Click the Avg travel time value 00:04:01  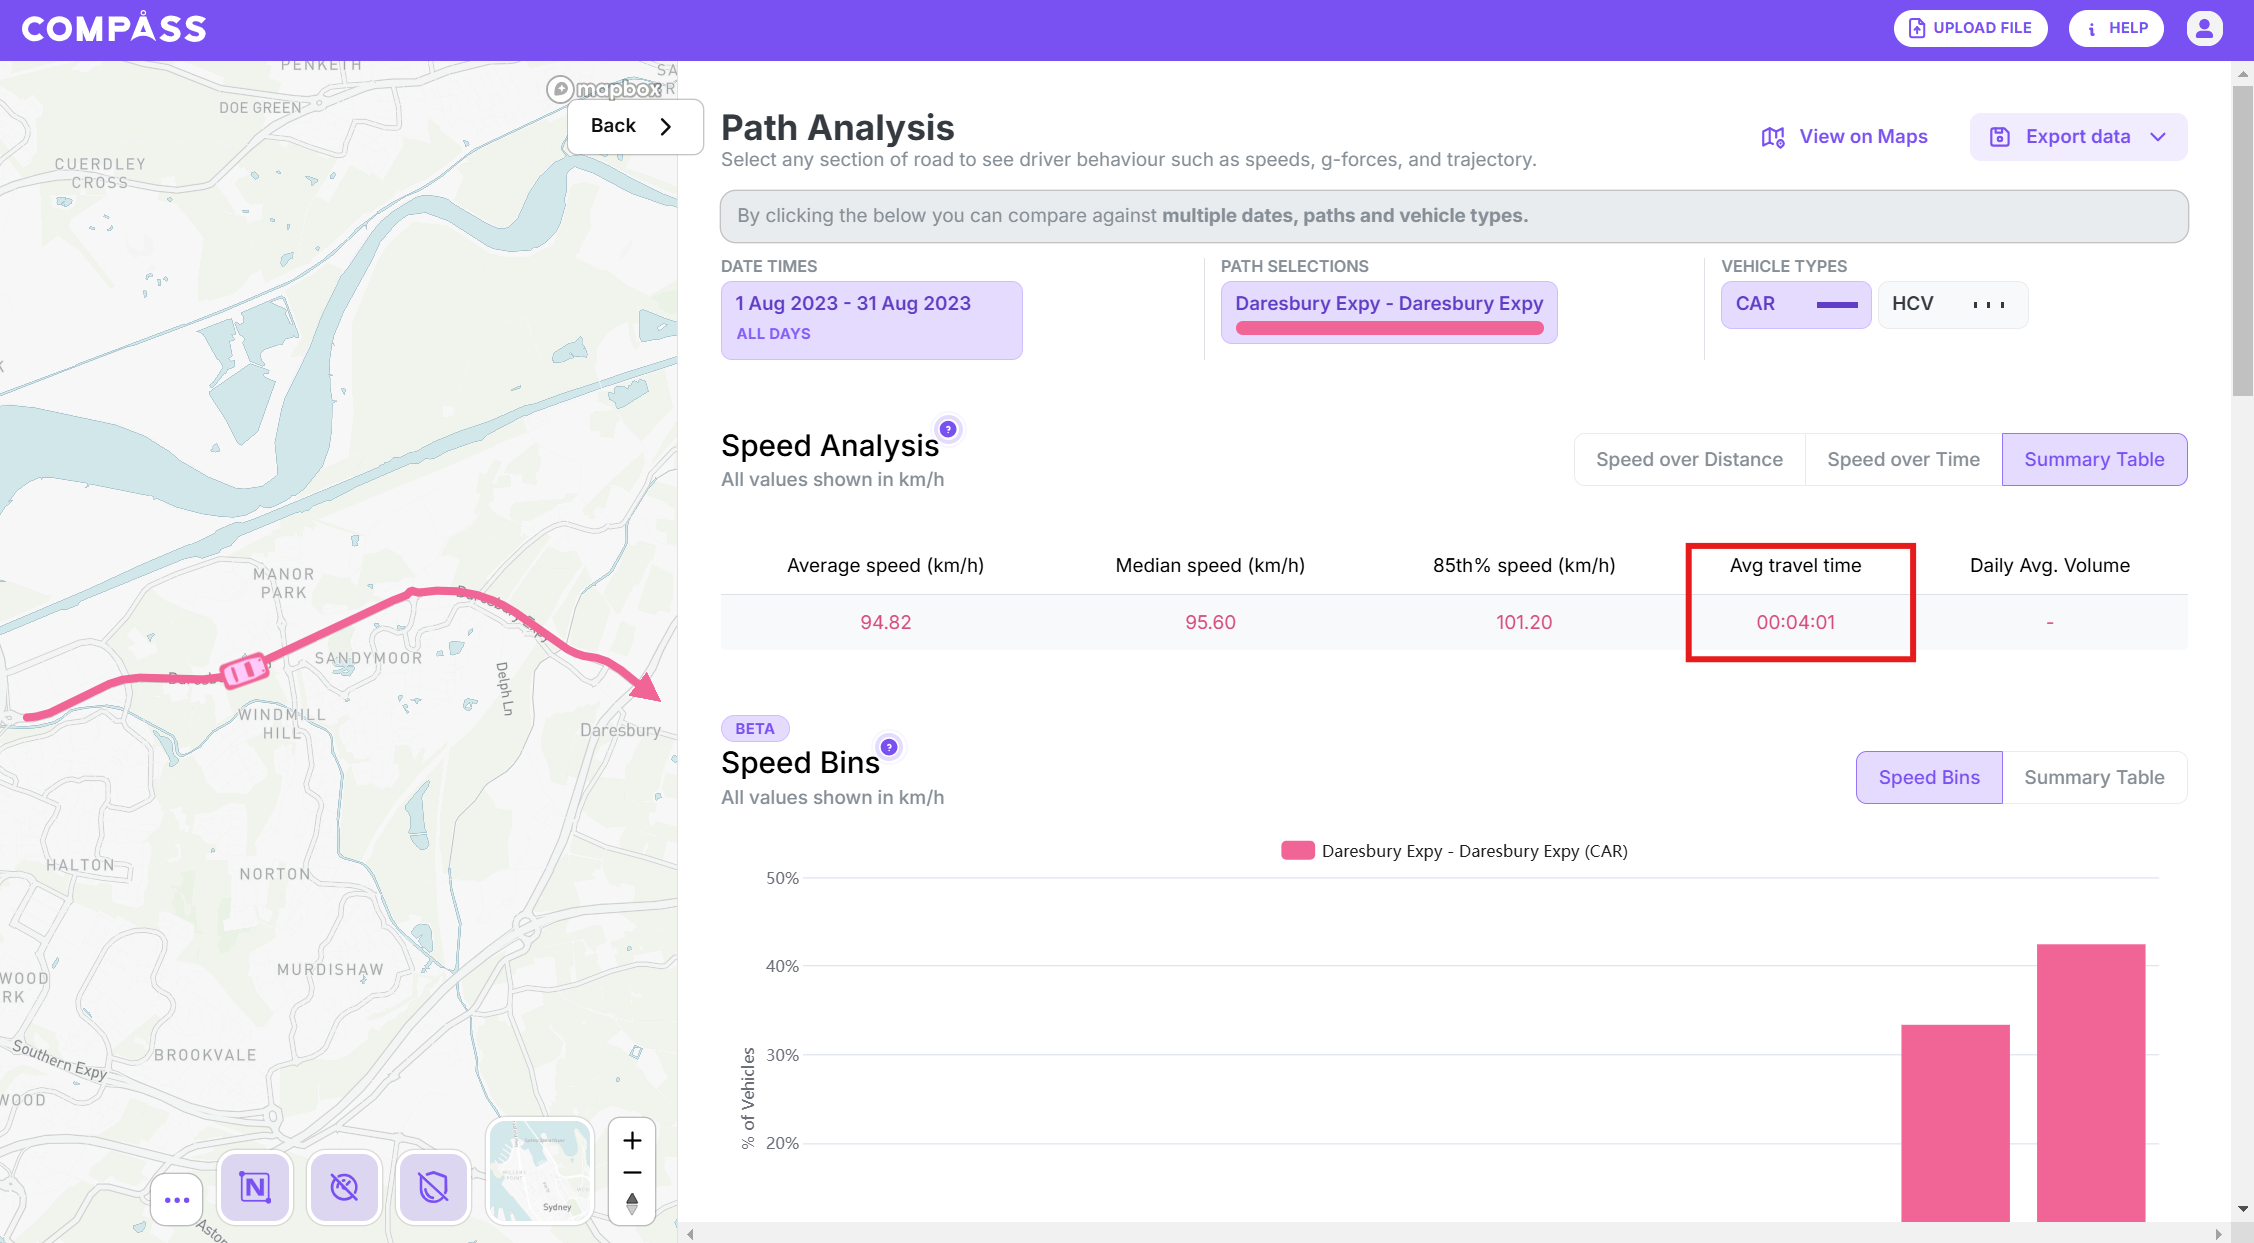coord(1796,622)
